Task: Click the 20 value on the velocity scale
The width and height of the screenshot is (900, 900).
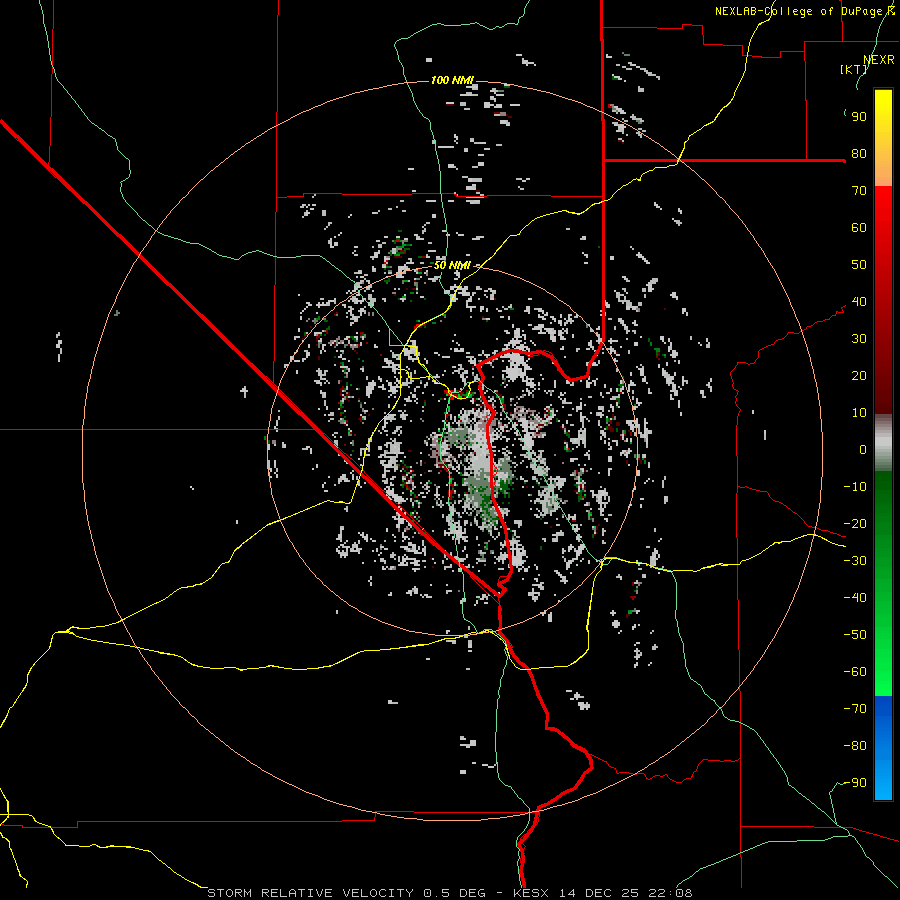Action: tap(859, 376)
